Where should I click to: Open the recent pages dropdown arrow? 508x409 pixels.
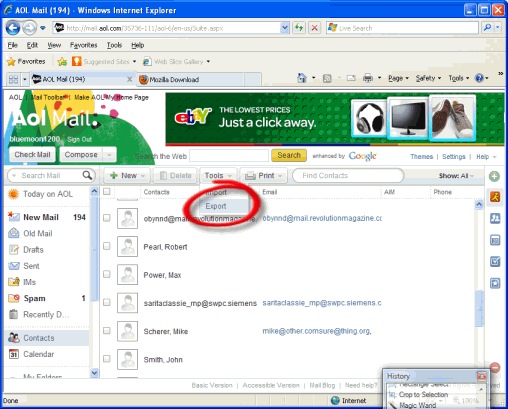[x=43, y=28]
